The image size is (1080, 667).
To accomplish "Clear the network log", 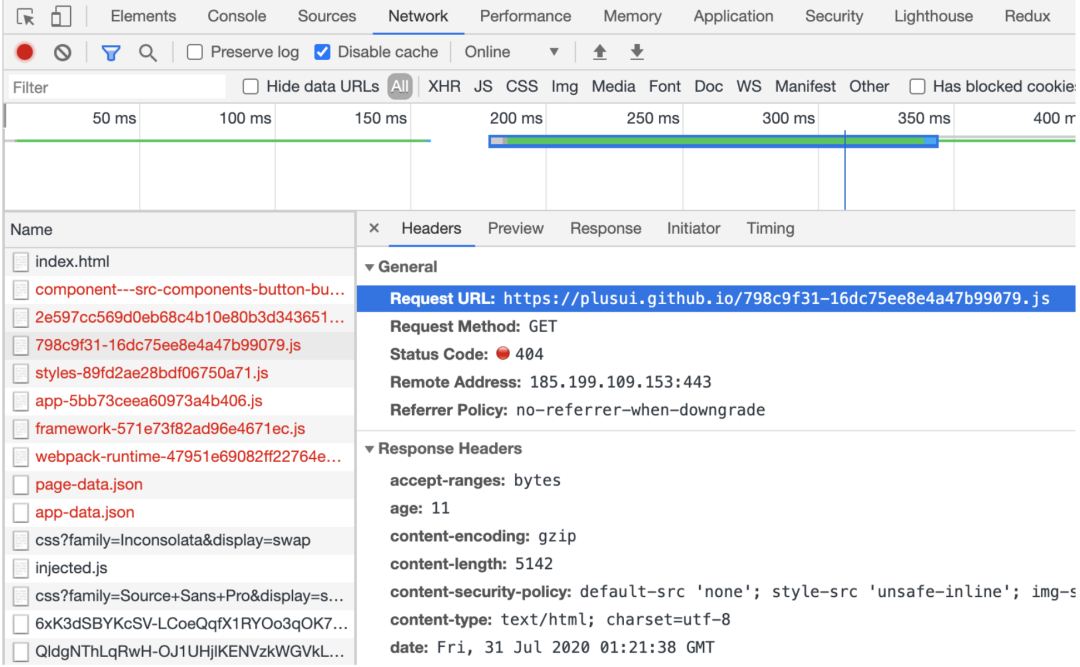I will 63,52.
